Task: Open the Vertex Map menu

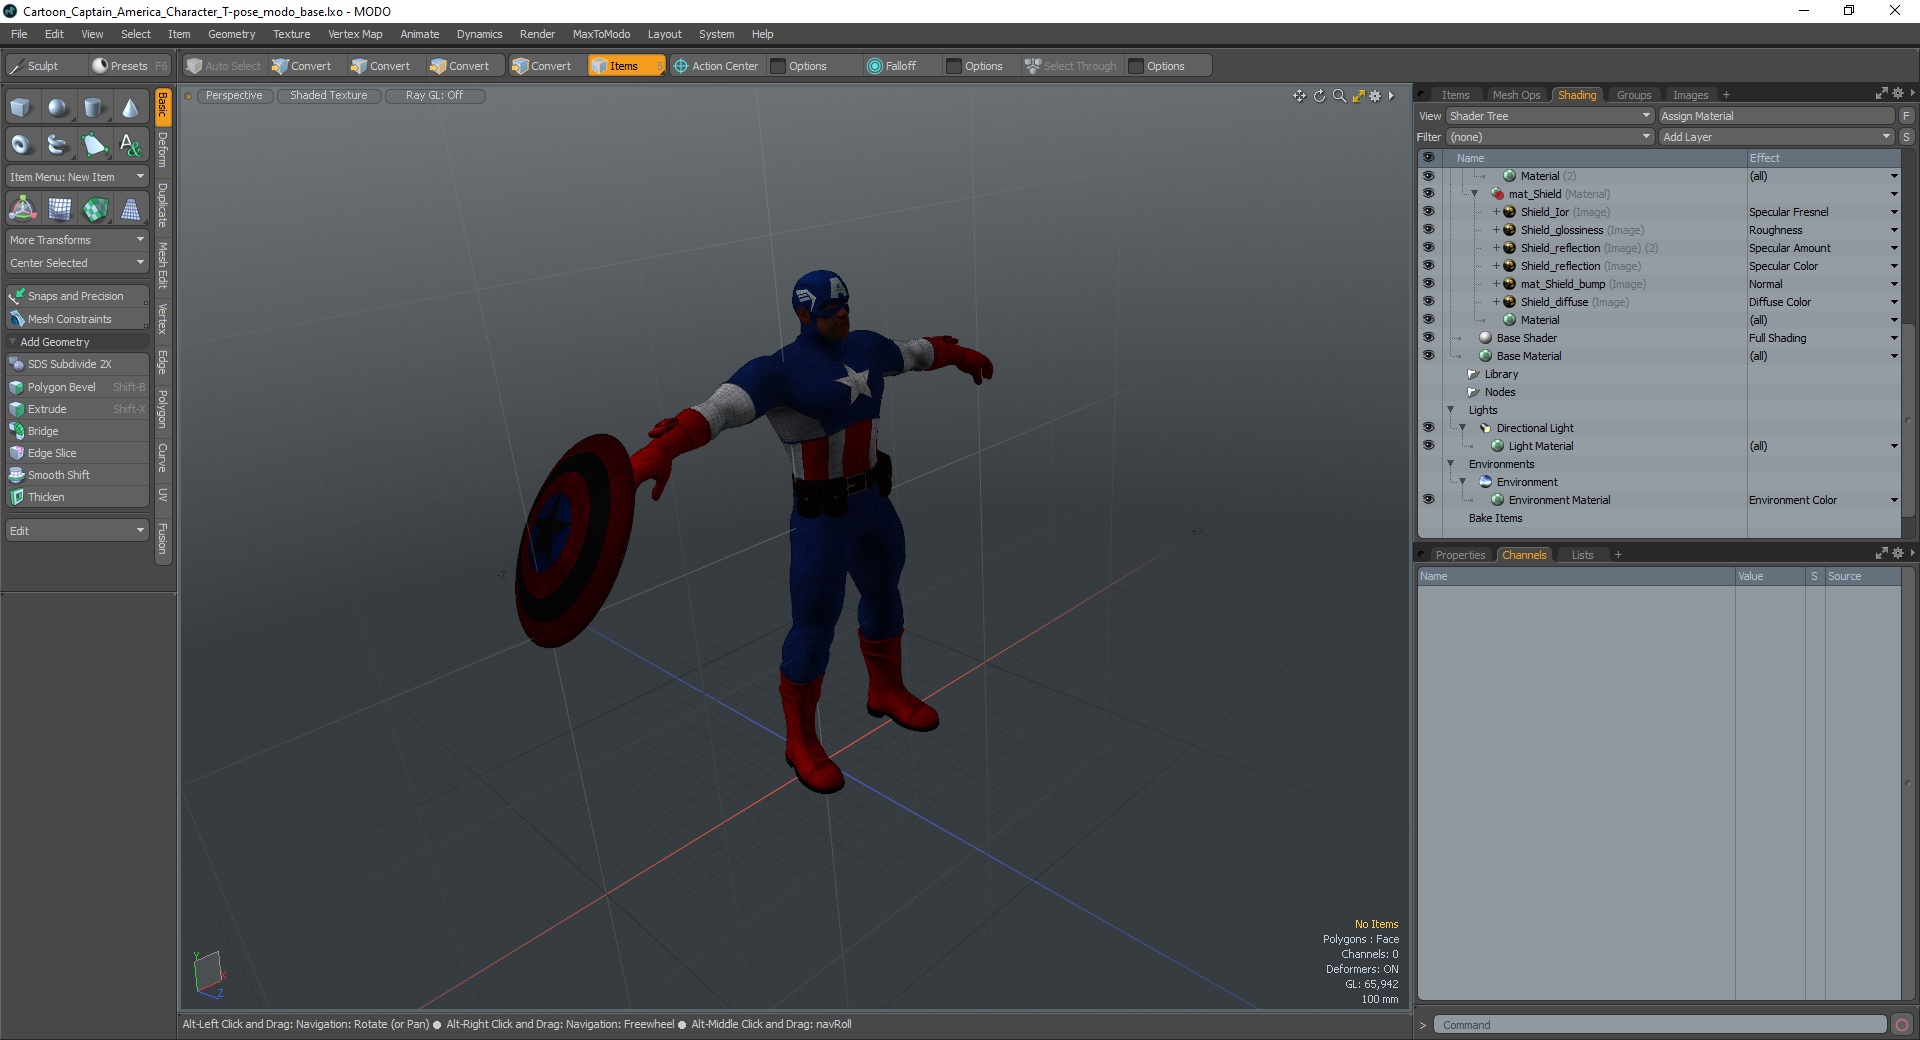Action: (355, 34)
